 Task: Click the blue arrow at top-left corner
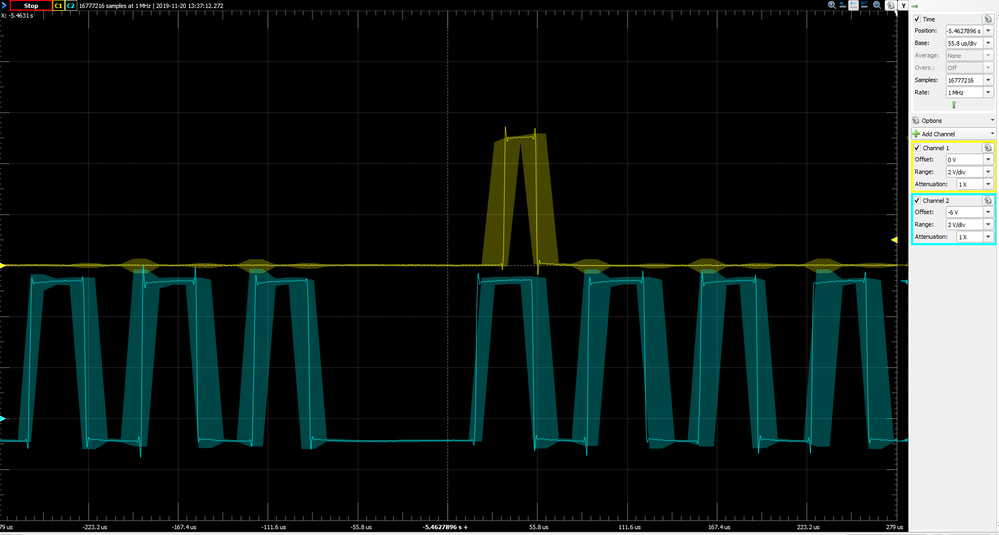point(3,6)
